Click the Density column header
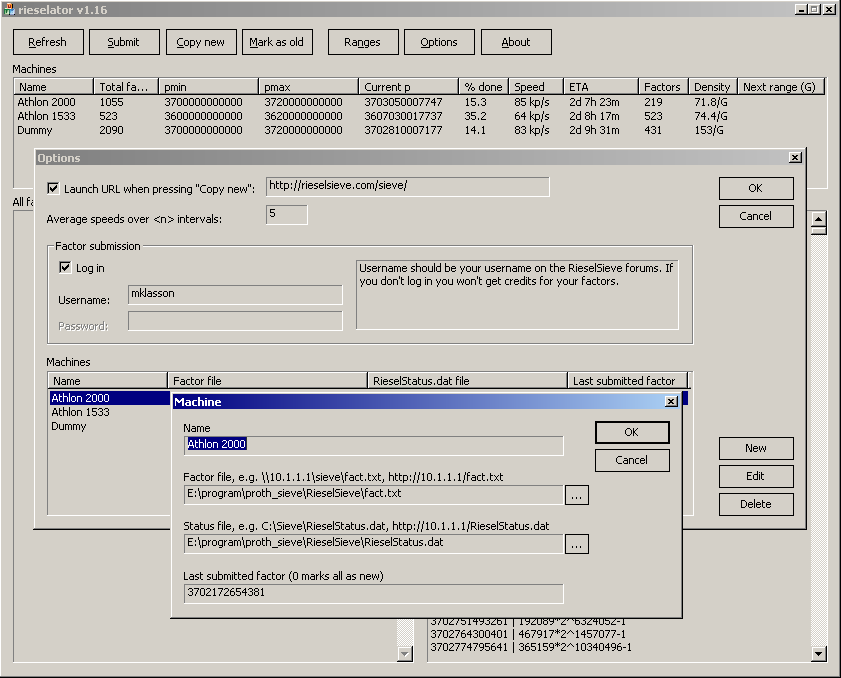This screenshot has width=841, height=678. click(713, 87)
